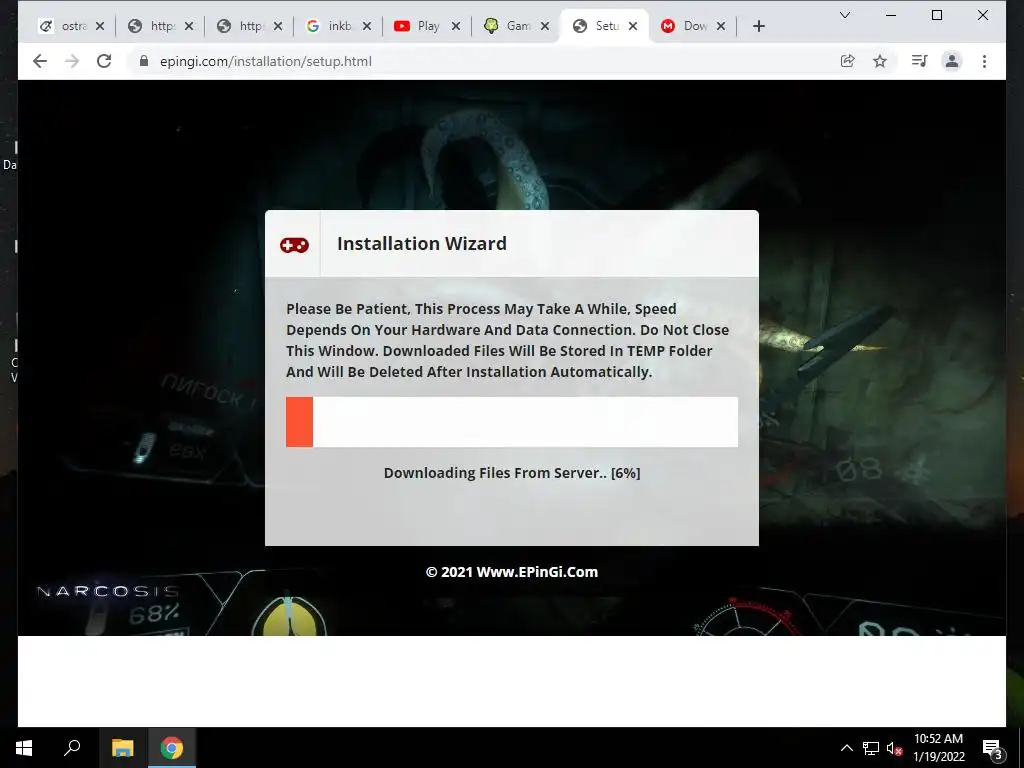Close the YouTube 'Play' tab
Screen dimensions: 1024x768
456,26
